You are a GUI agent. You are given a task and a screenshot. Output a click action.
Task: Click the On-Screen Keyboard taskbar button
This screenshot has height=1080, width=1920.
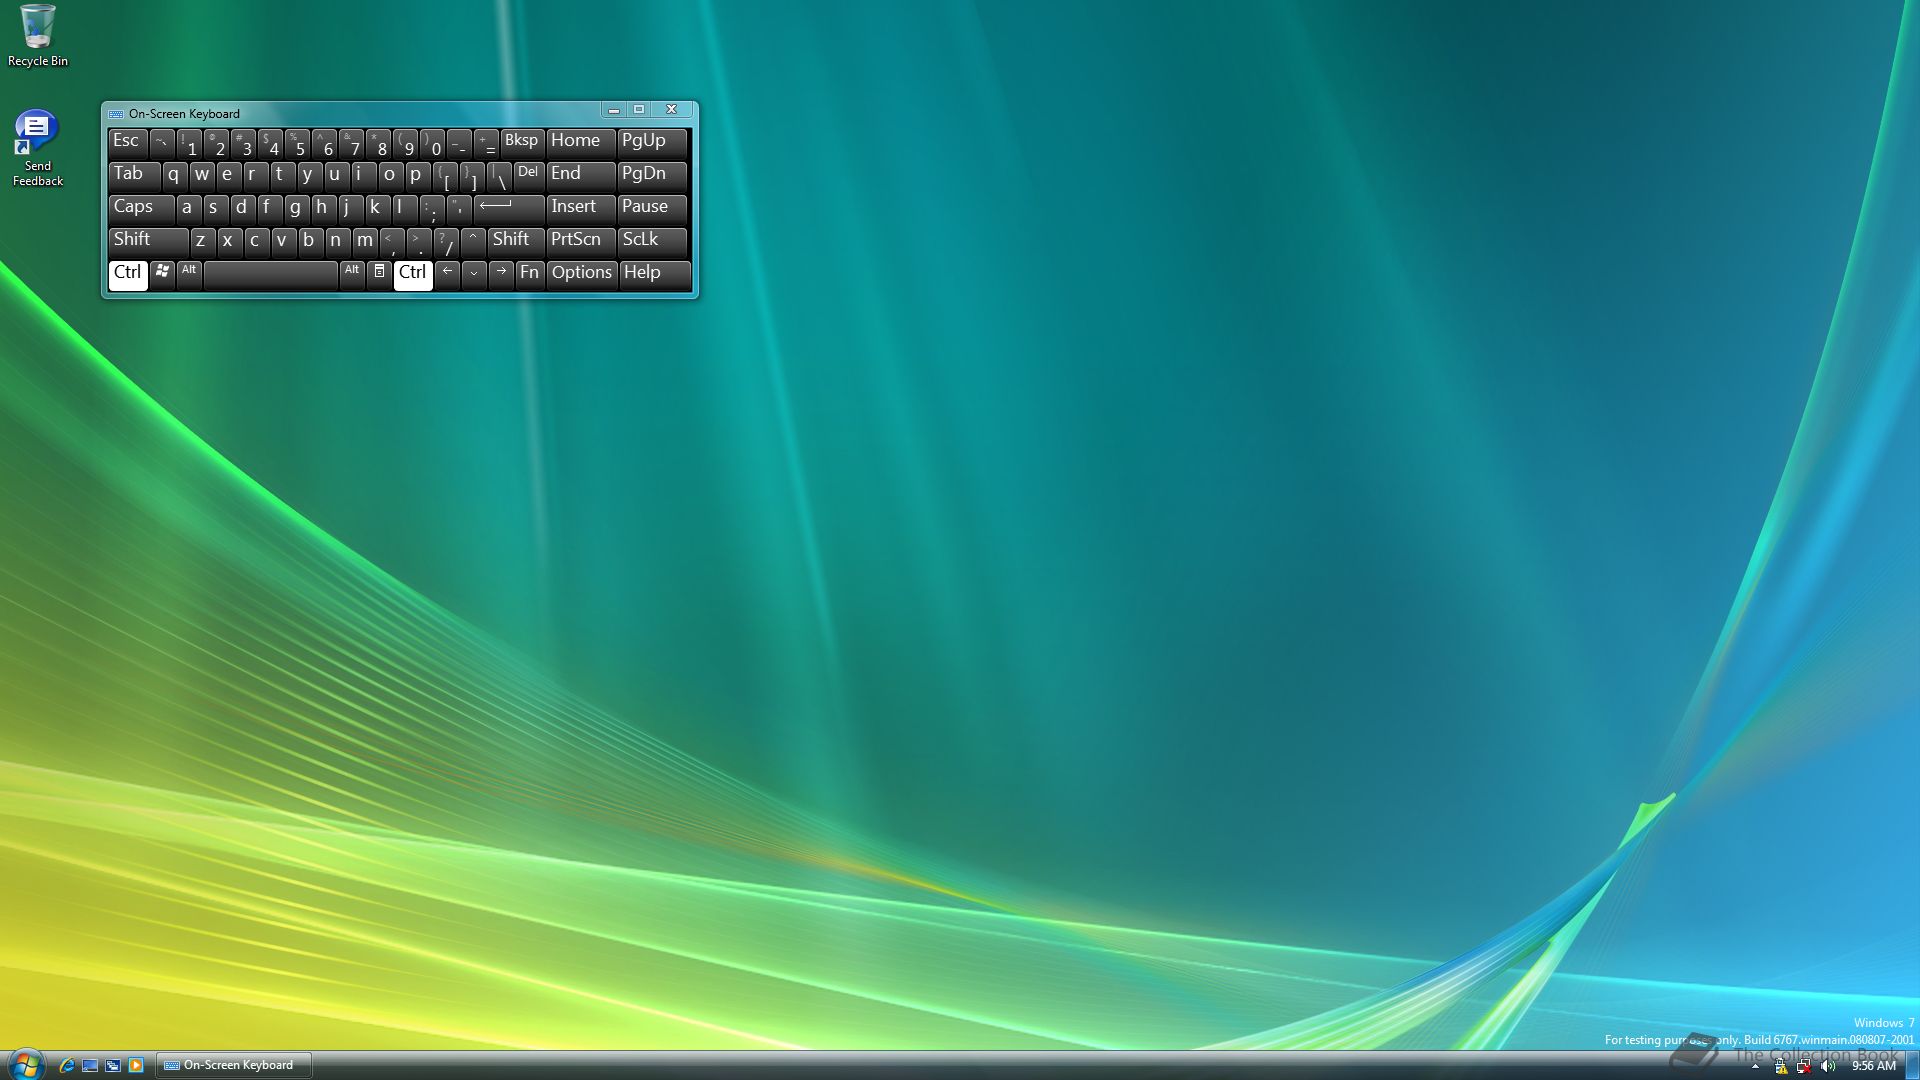pos(234,1066)
